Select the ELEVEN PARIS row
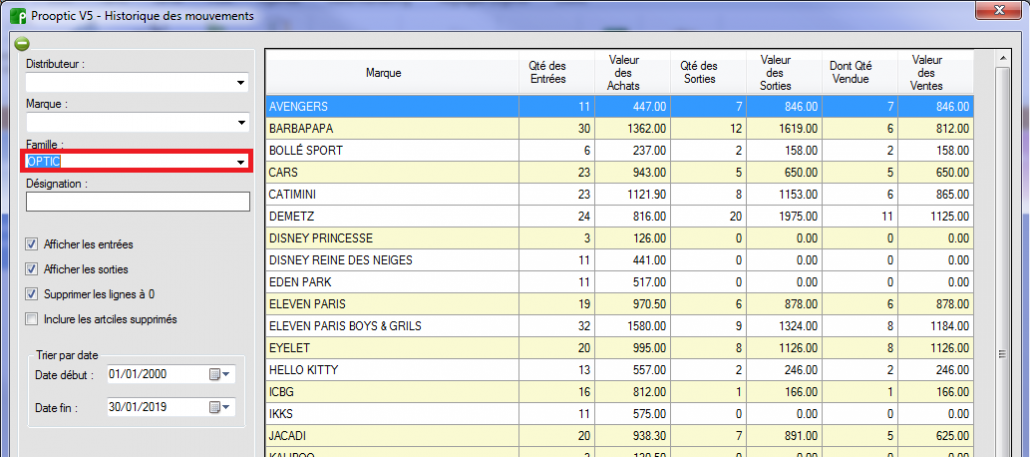Image resolution: width=1030 pixels, height=457 pixels. click(x=619, y=304)
